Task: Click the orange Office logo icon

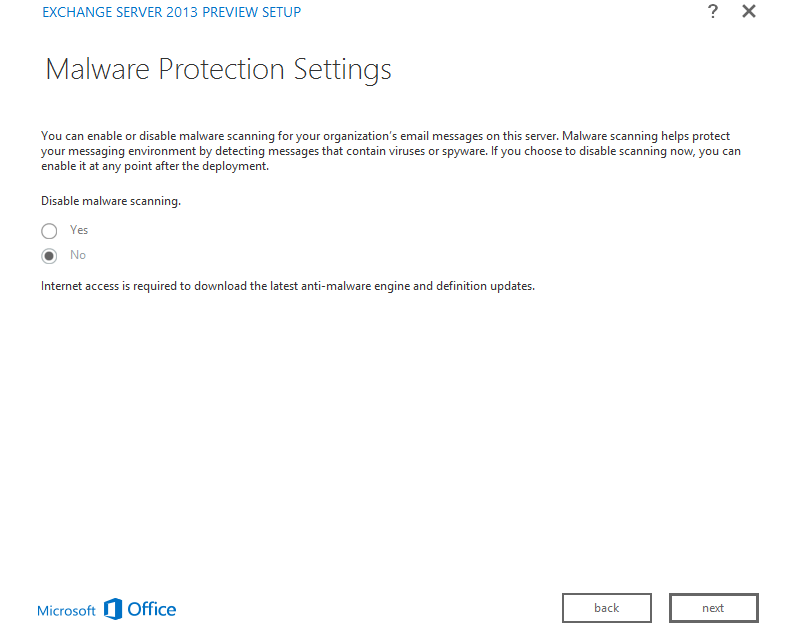Action: click(113, 609)
